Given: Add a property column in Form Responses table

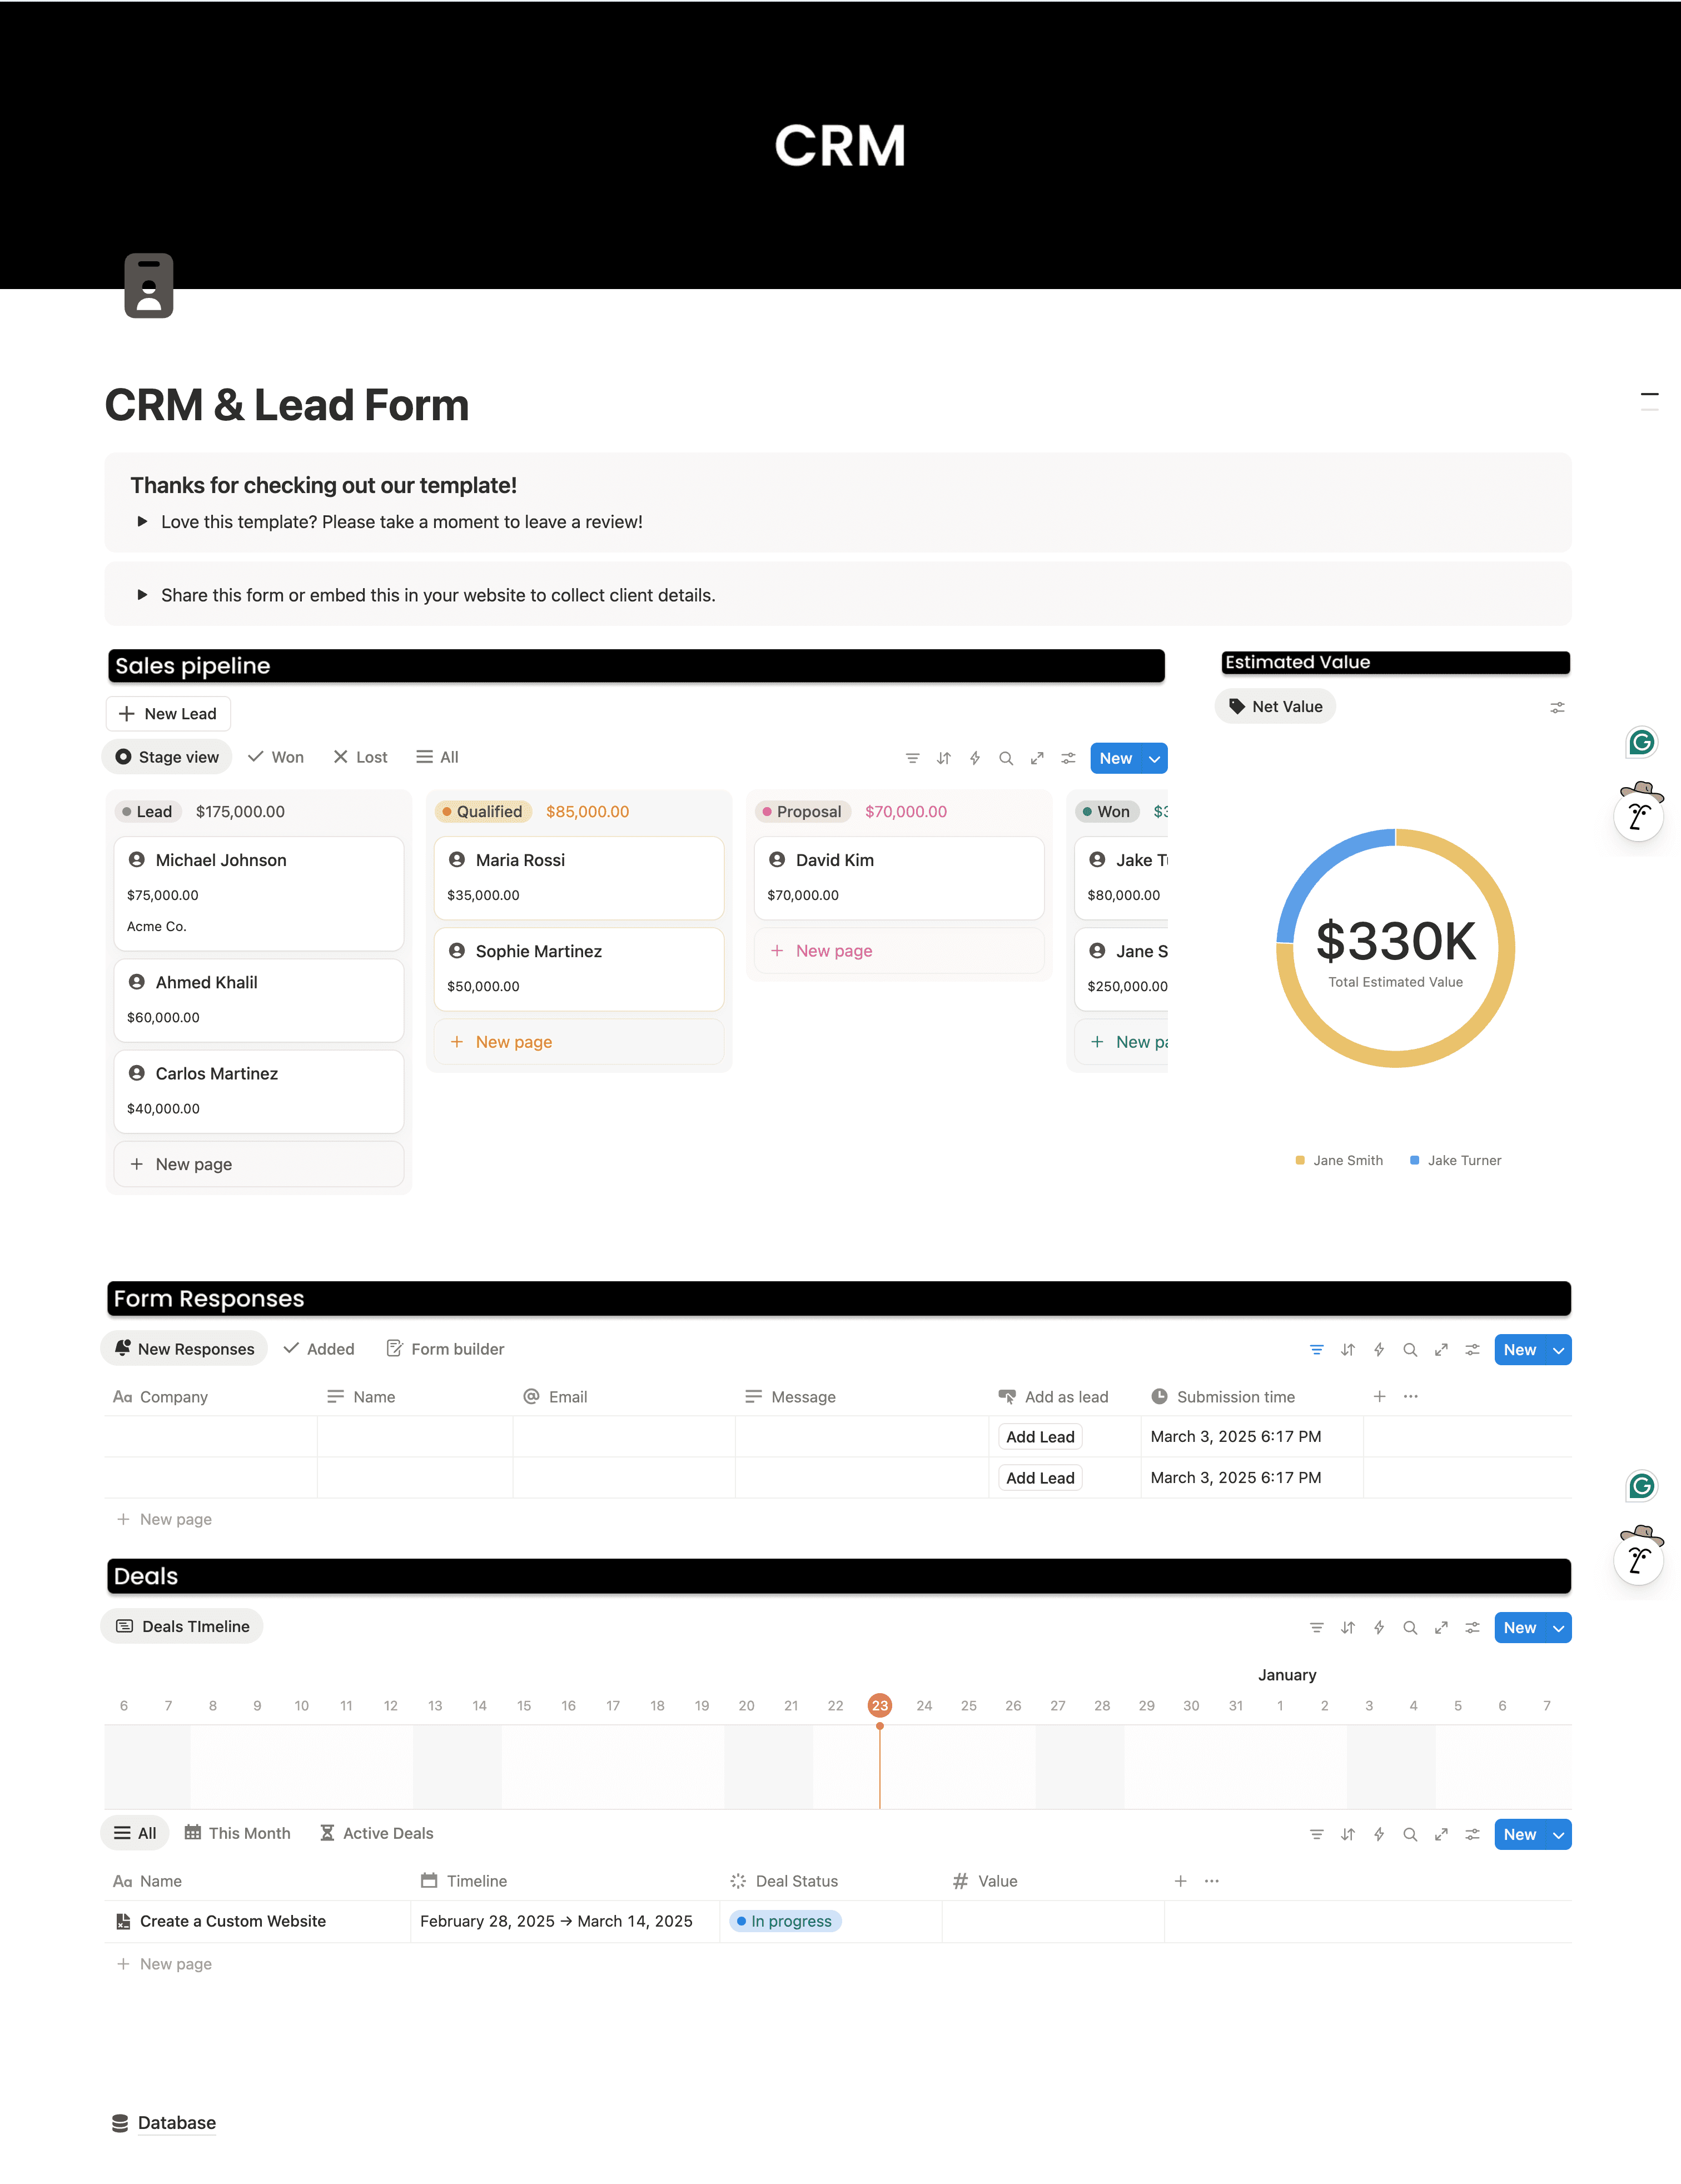Looking at the screenshot, I should pyautogui.click(x=1379, y=1396).
